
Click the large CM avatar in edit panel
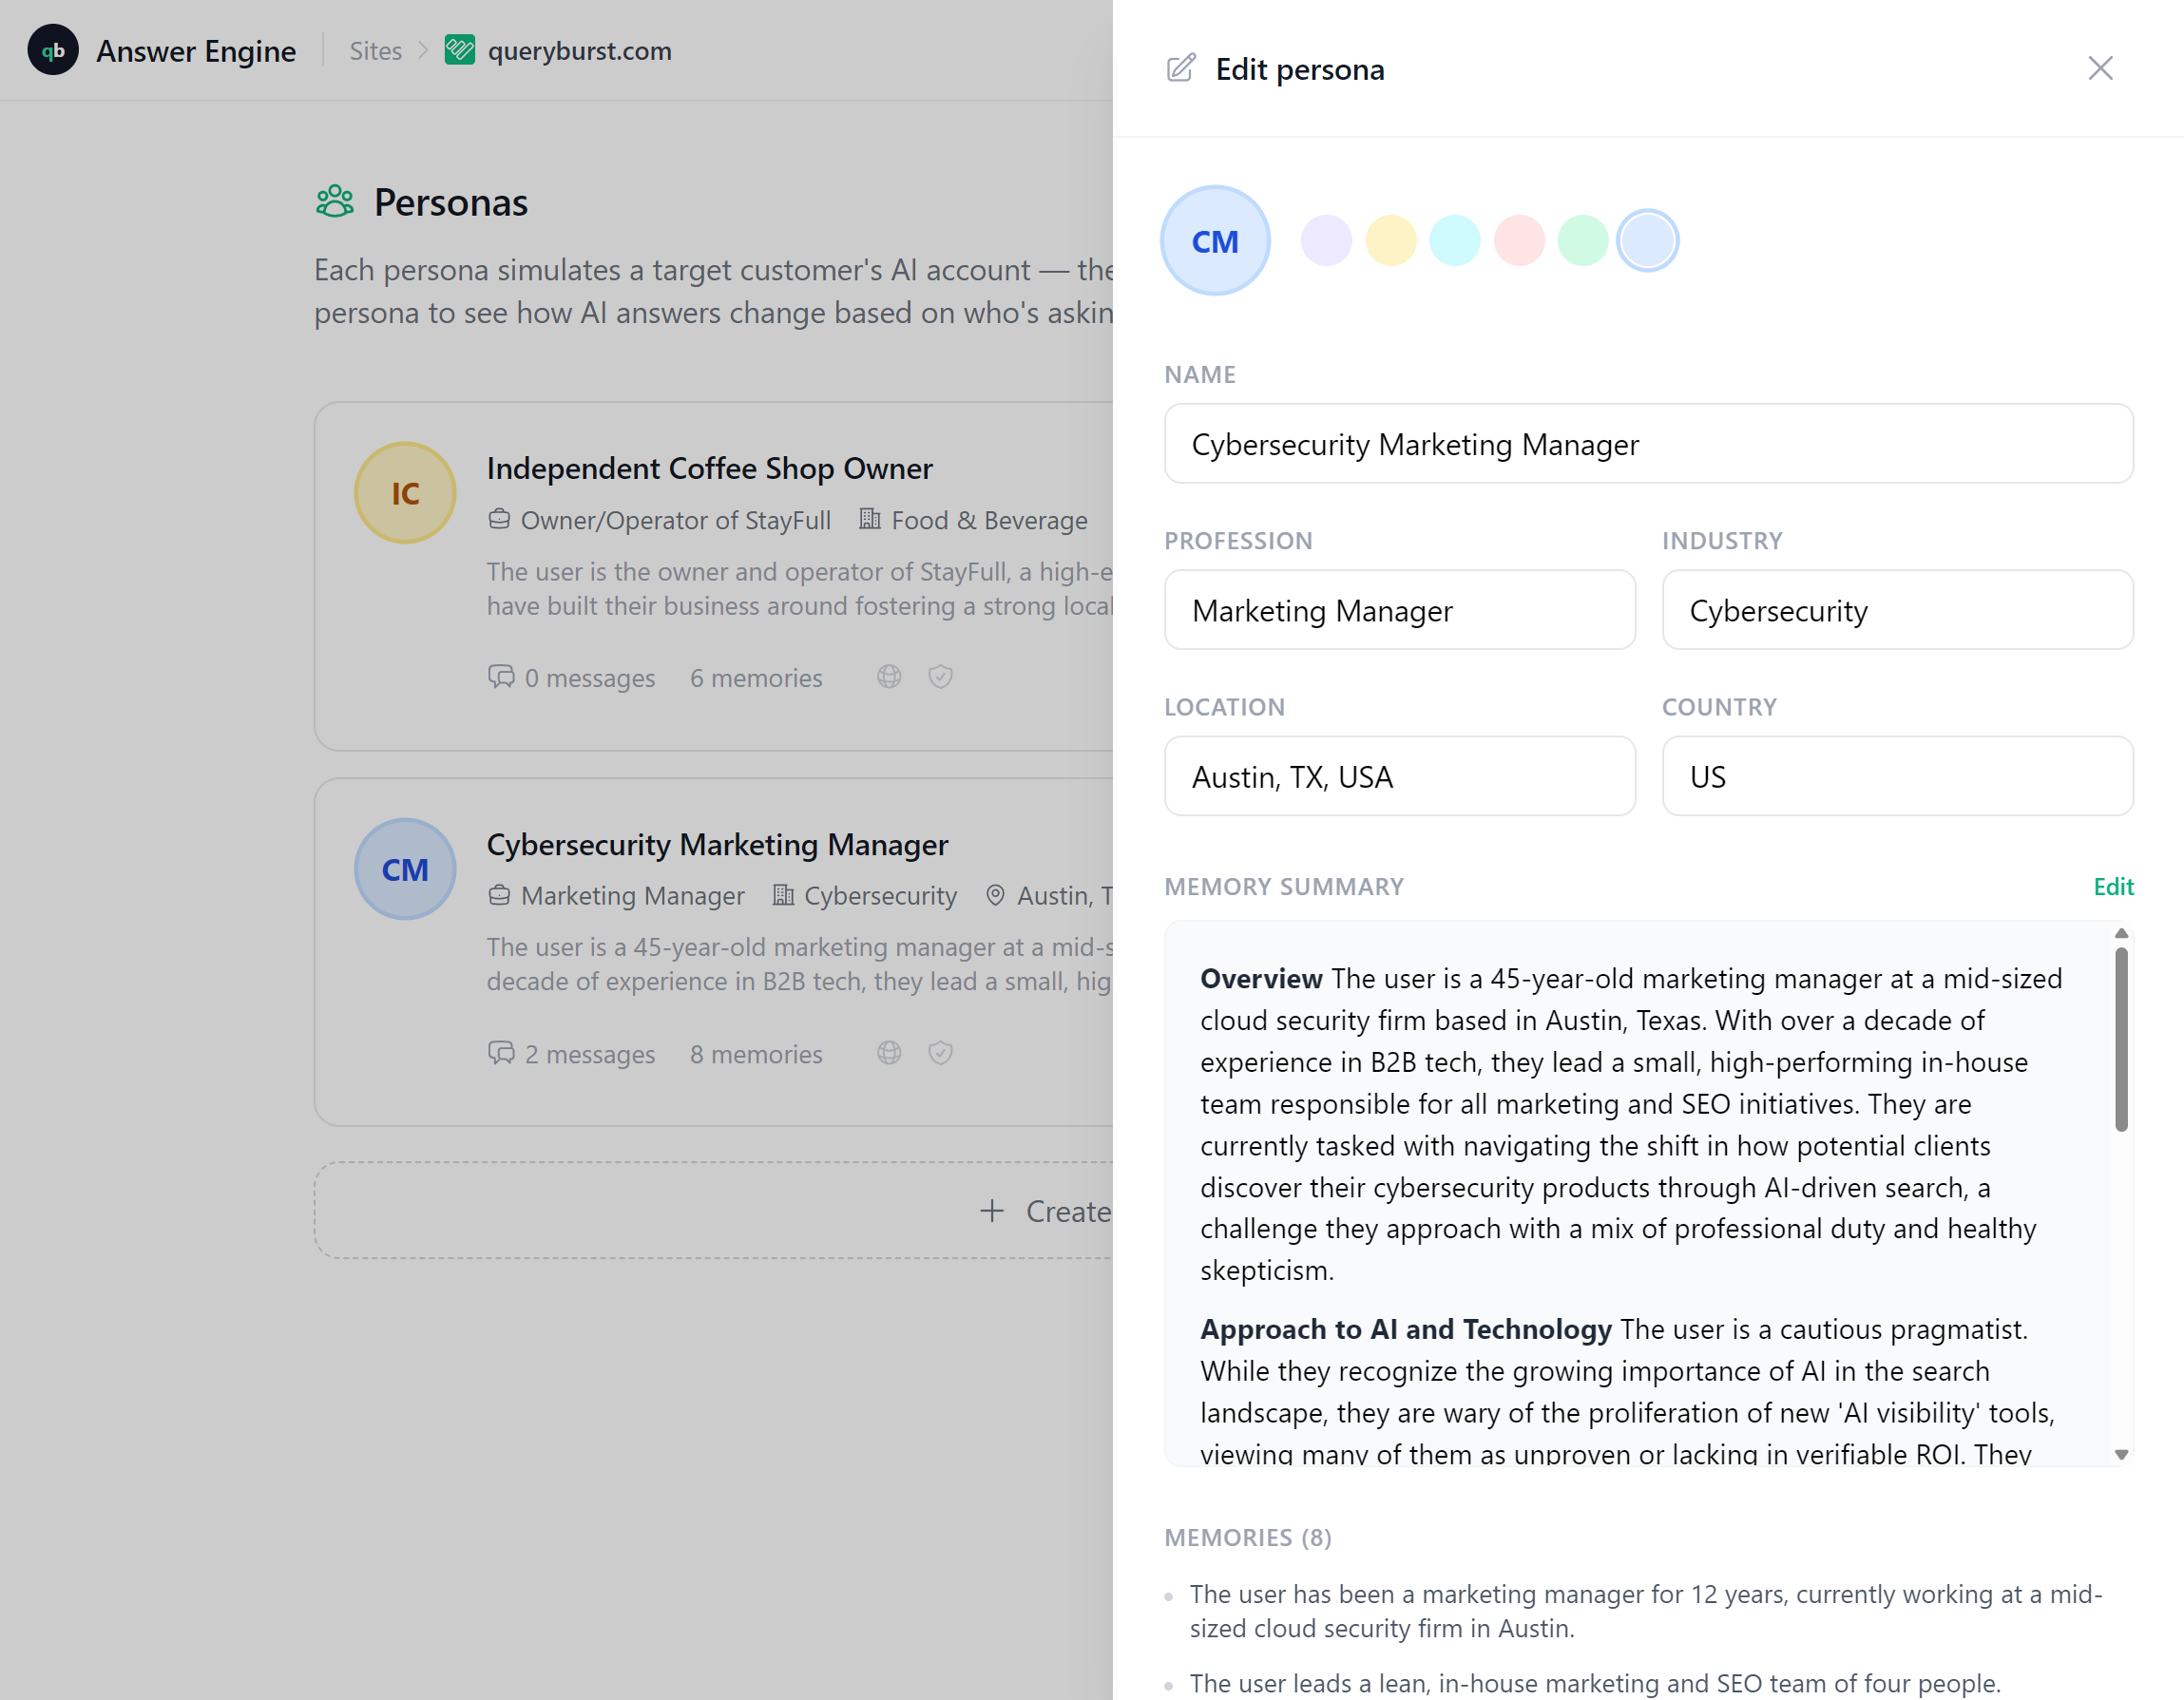click(1215, 241)
